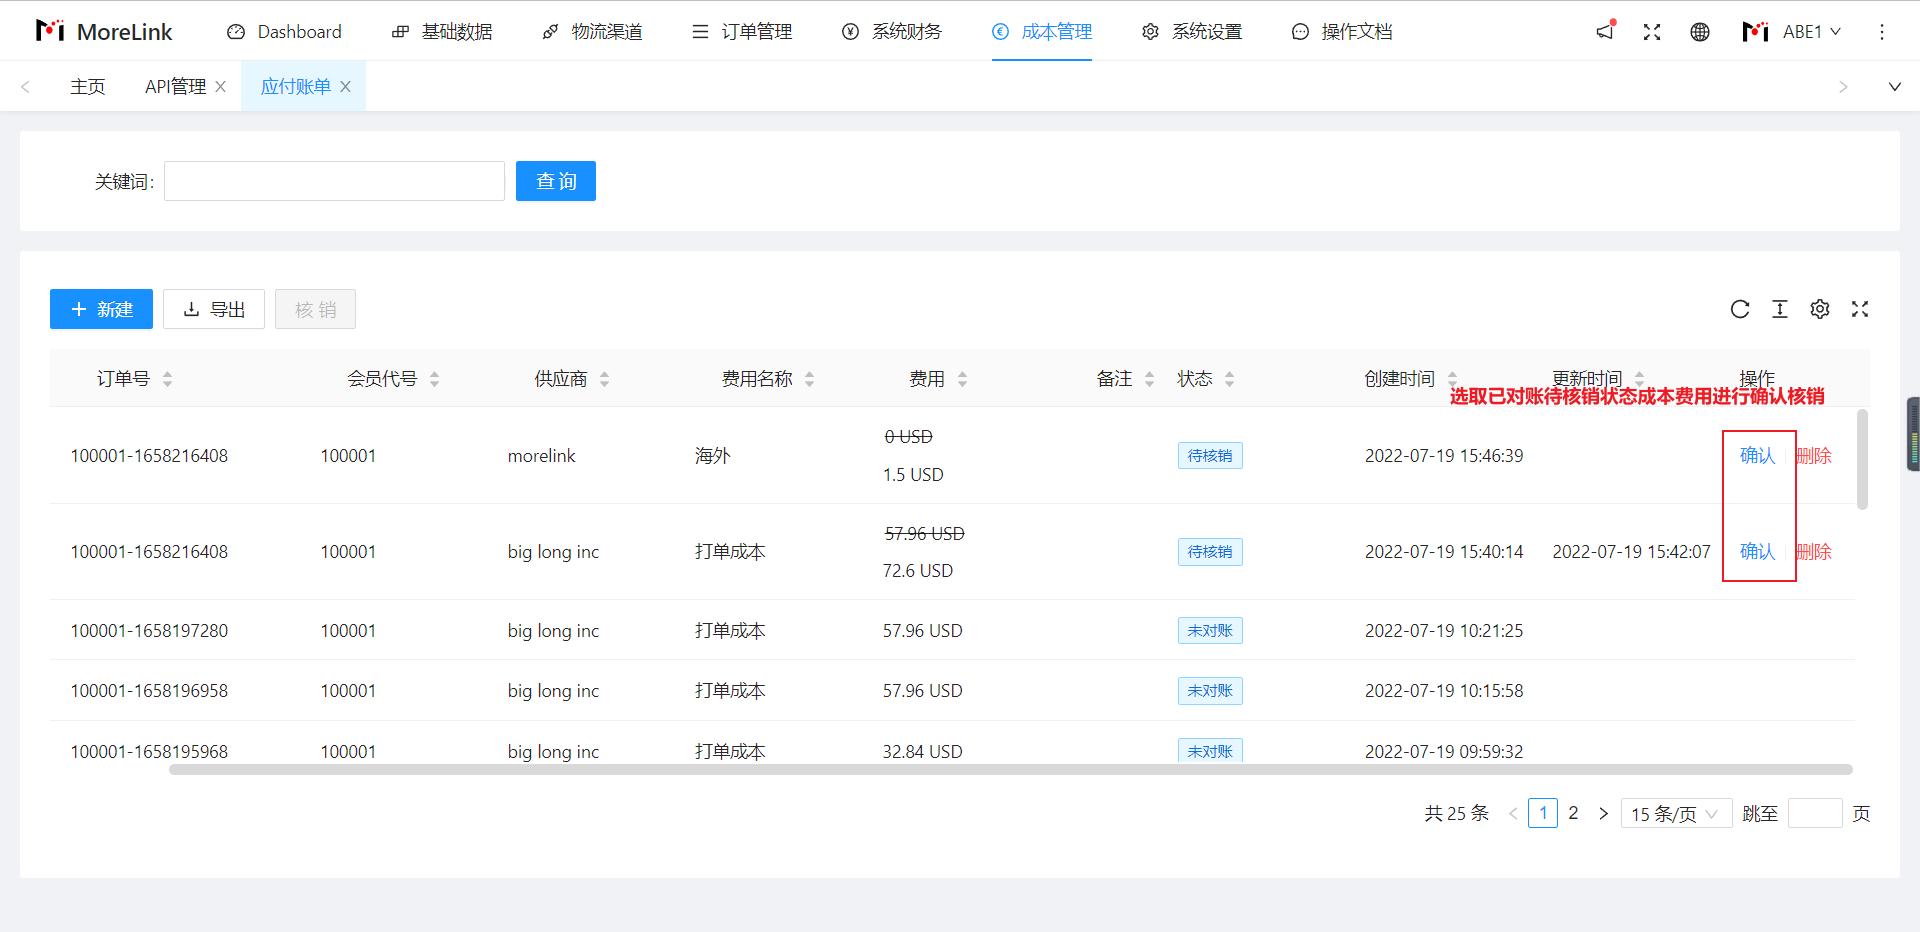
Task: Expand table to fullscreen icon
Action: click(x=1860, y=309)
